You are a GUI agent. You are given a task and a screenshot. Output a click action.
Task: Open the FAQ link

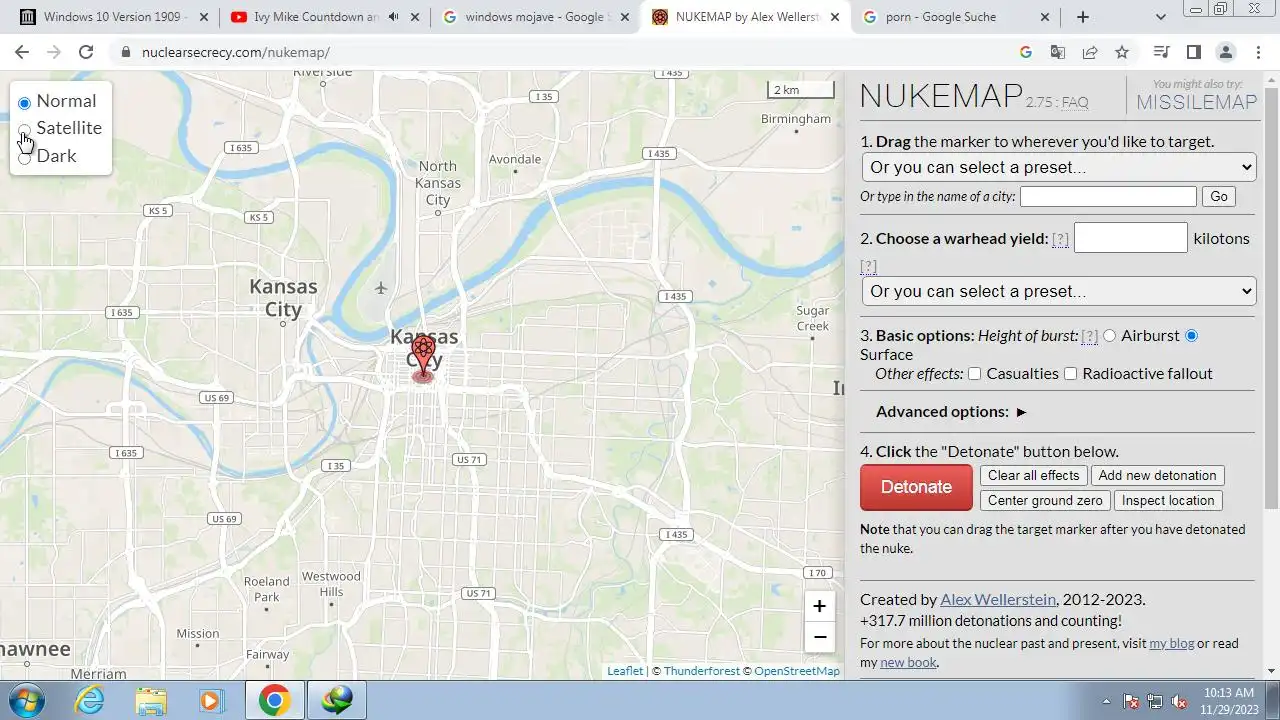click(x=1075, y=103)
